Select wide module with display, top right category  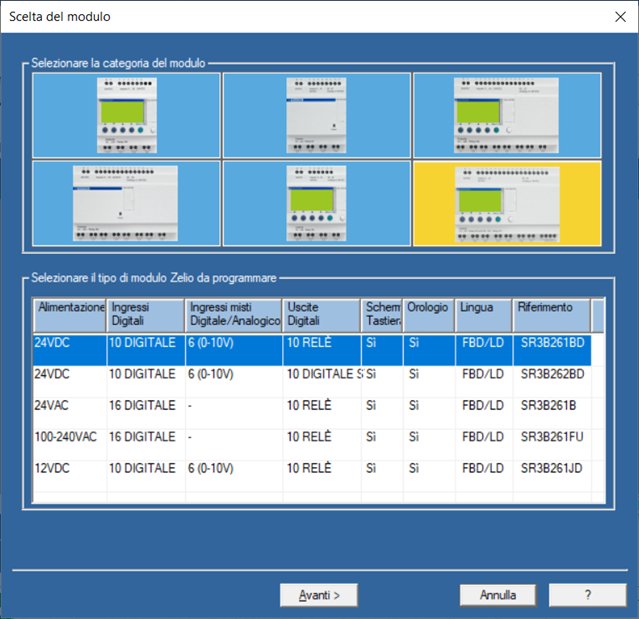coord(507,115)
